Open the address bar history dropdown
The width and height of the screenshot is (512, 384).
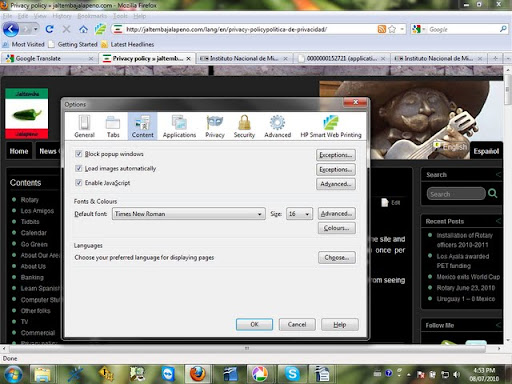(402, 29)
